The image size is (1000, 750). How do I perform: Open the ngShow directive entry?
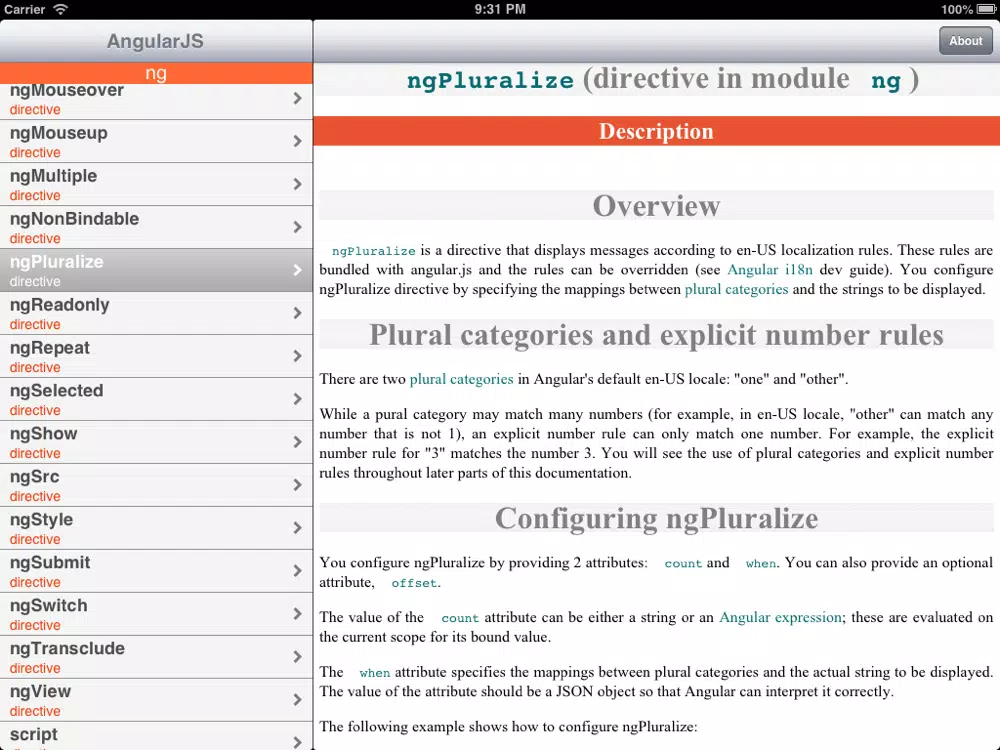coord(156,442)
